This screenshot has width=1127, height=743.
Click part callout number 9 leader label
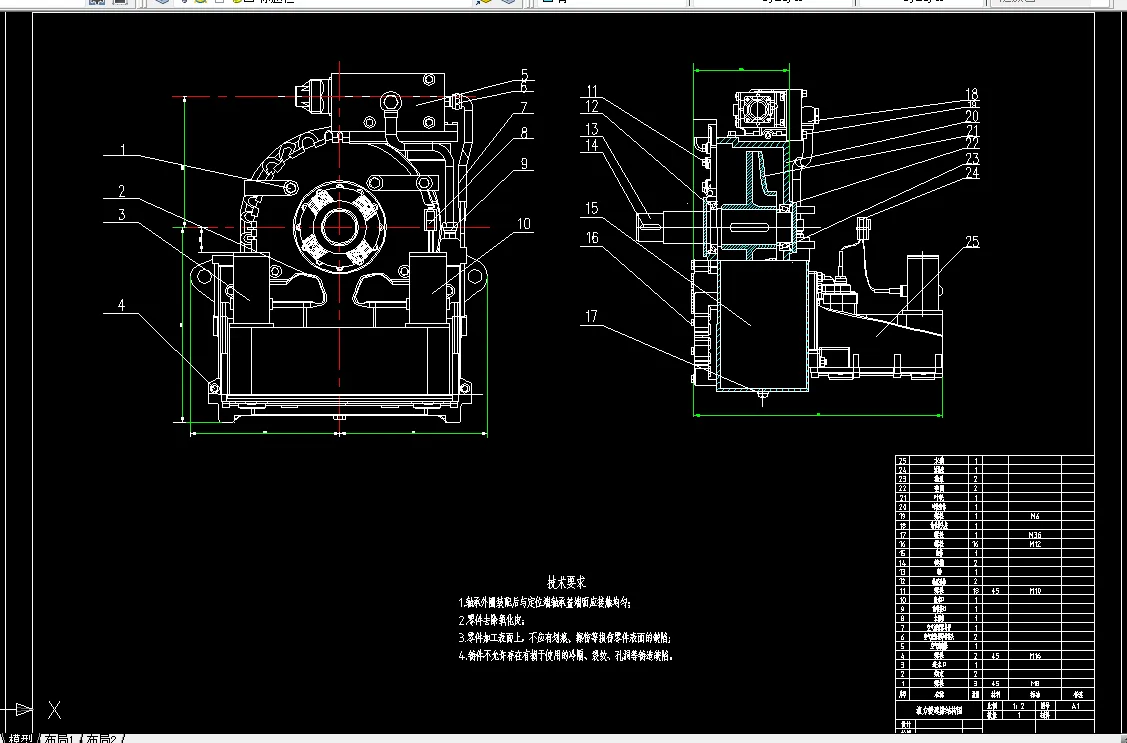point(524,164)
